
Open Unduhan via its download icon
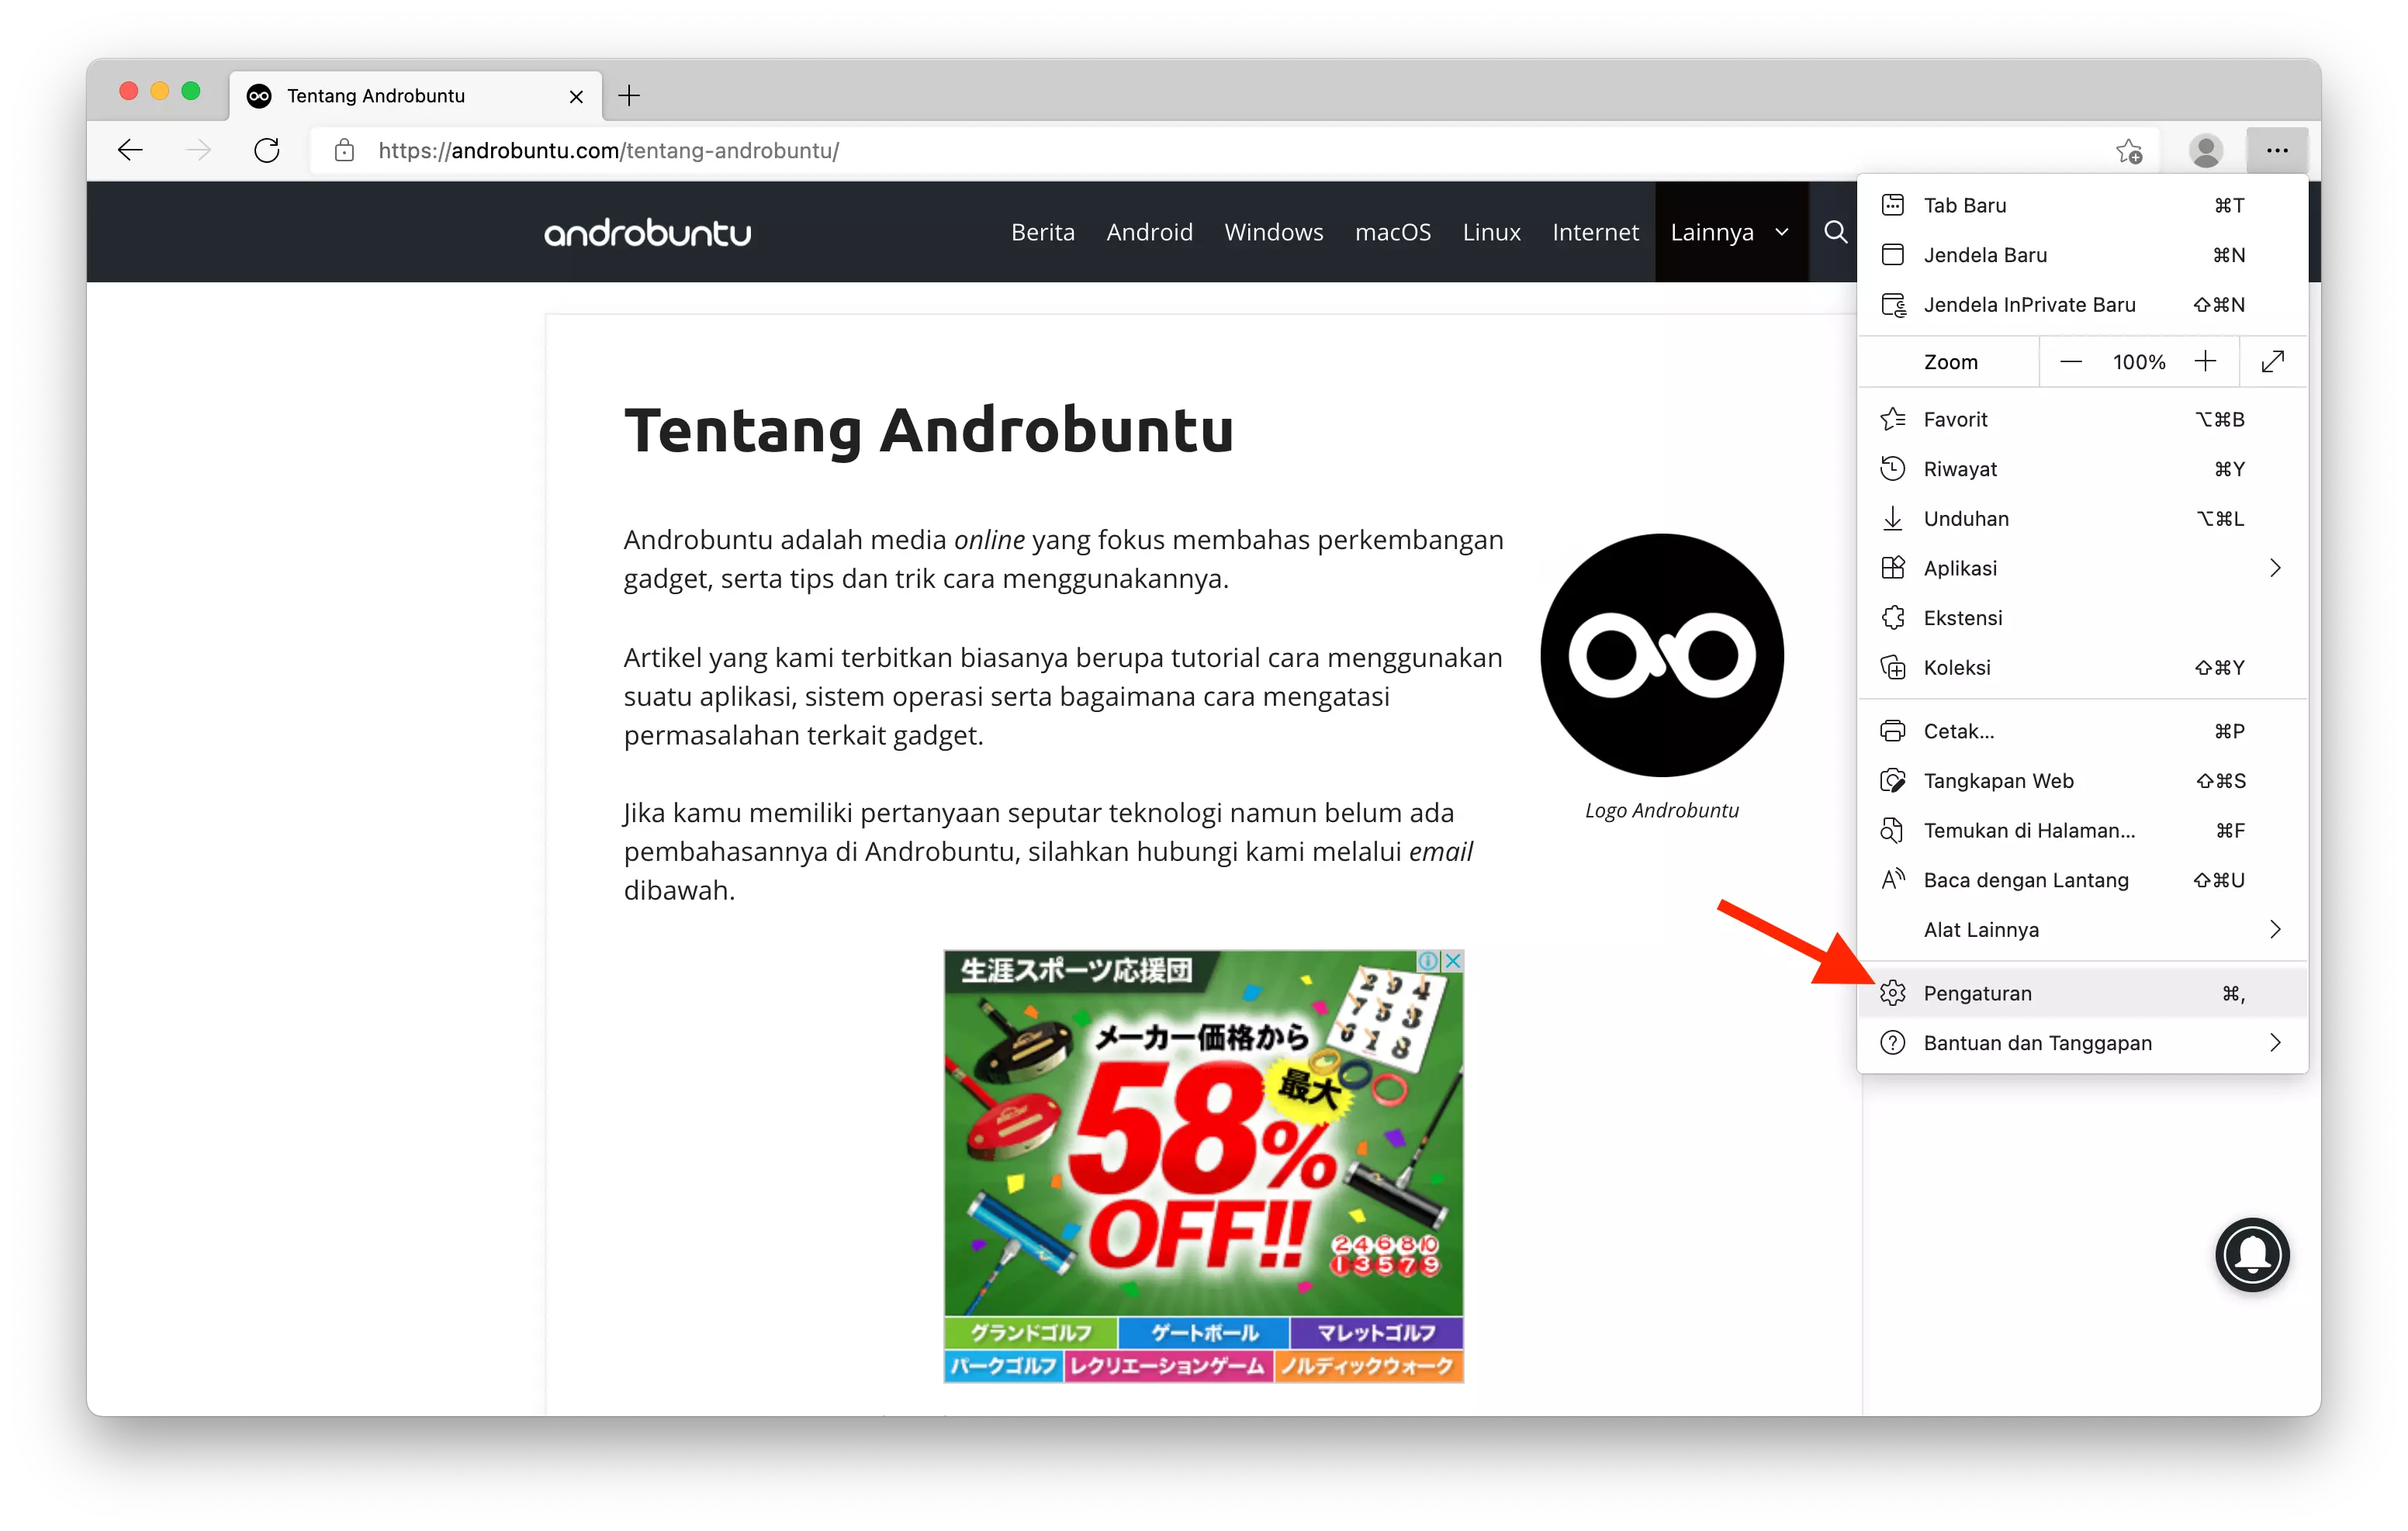point(1893,518)
